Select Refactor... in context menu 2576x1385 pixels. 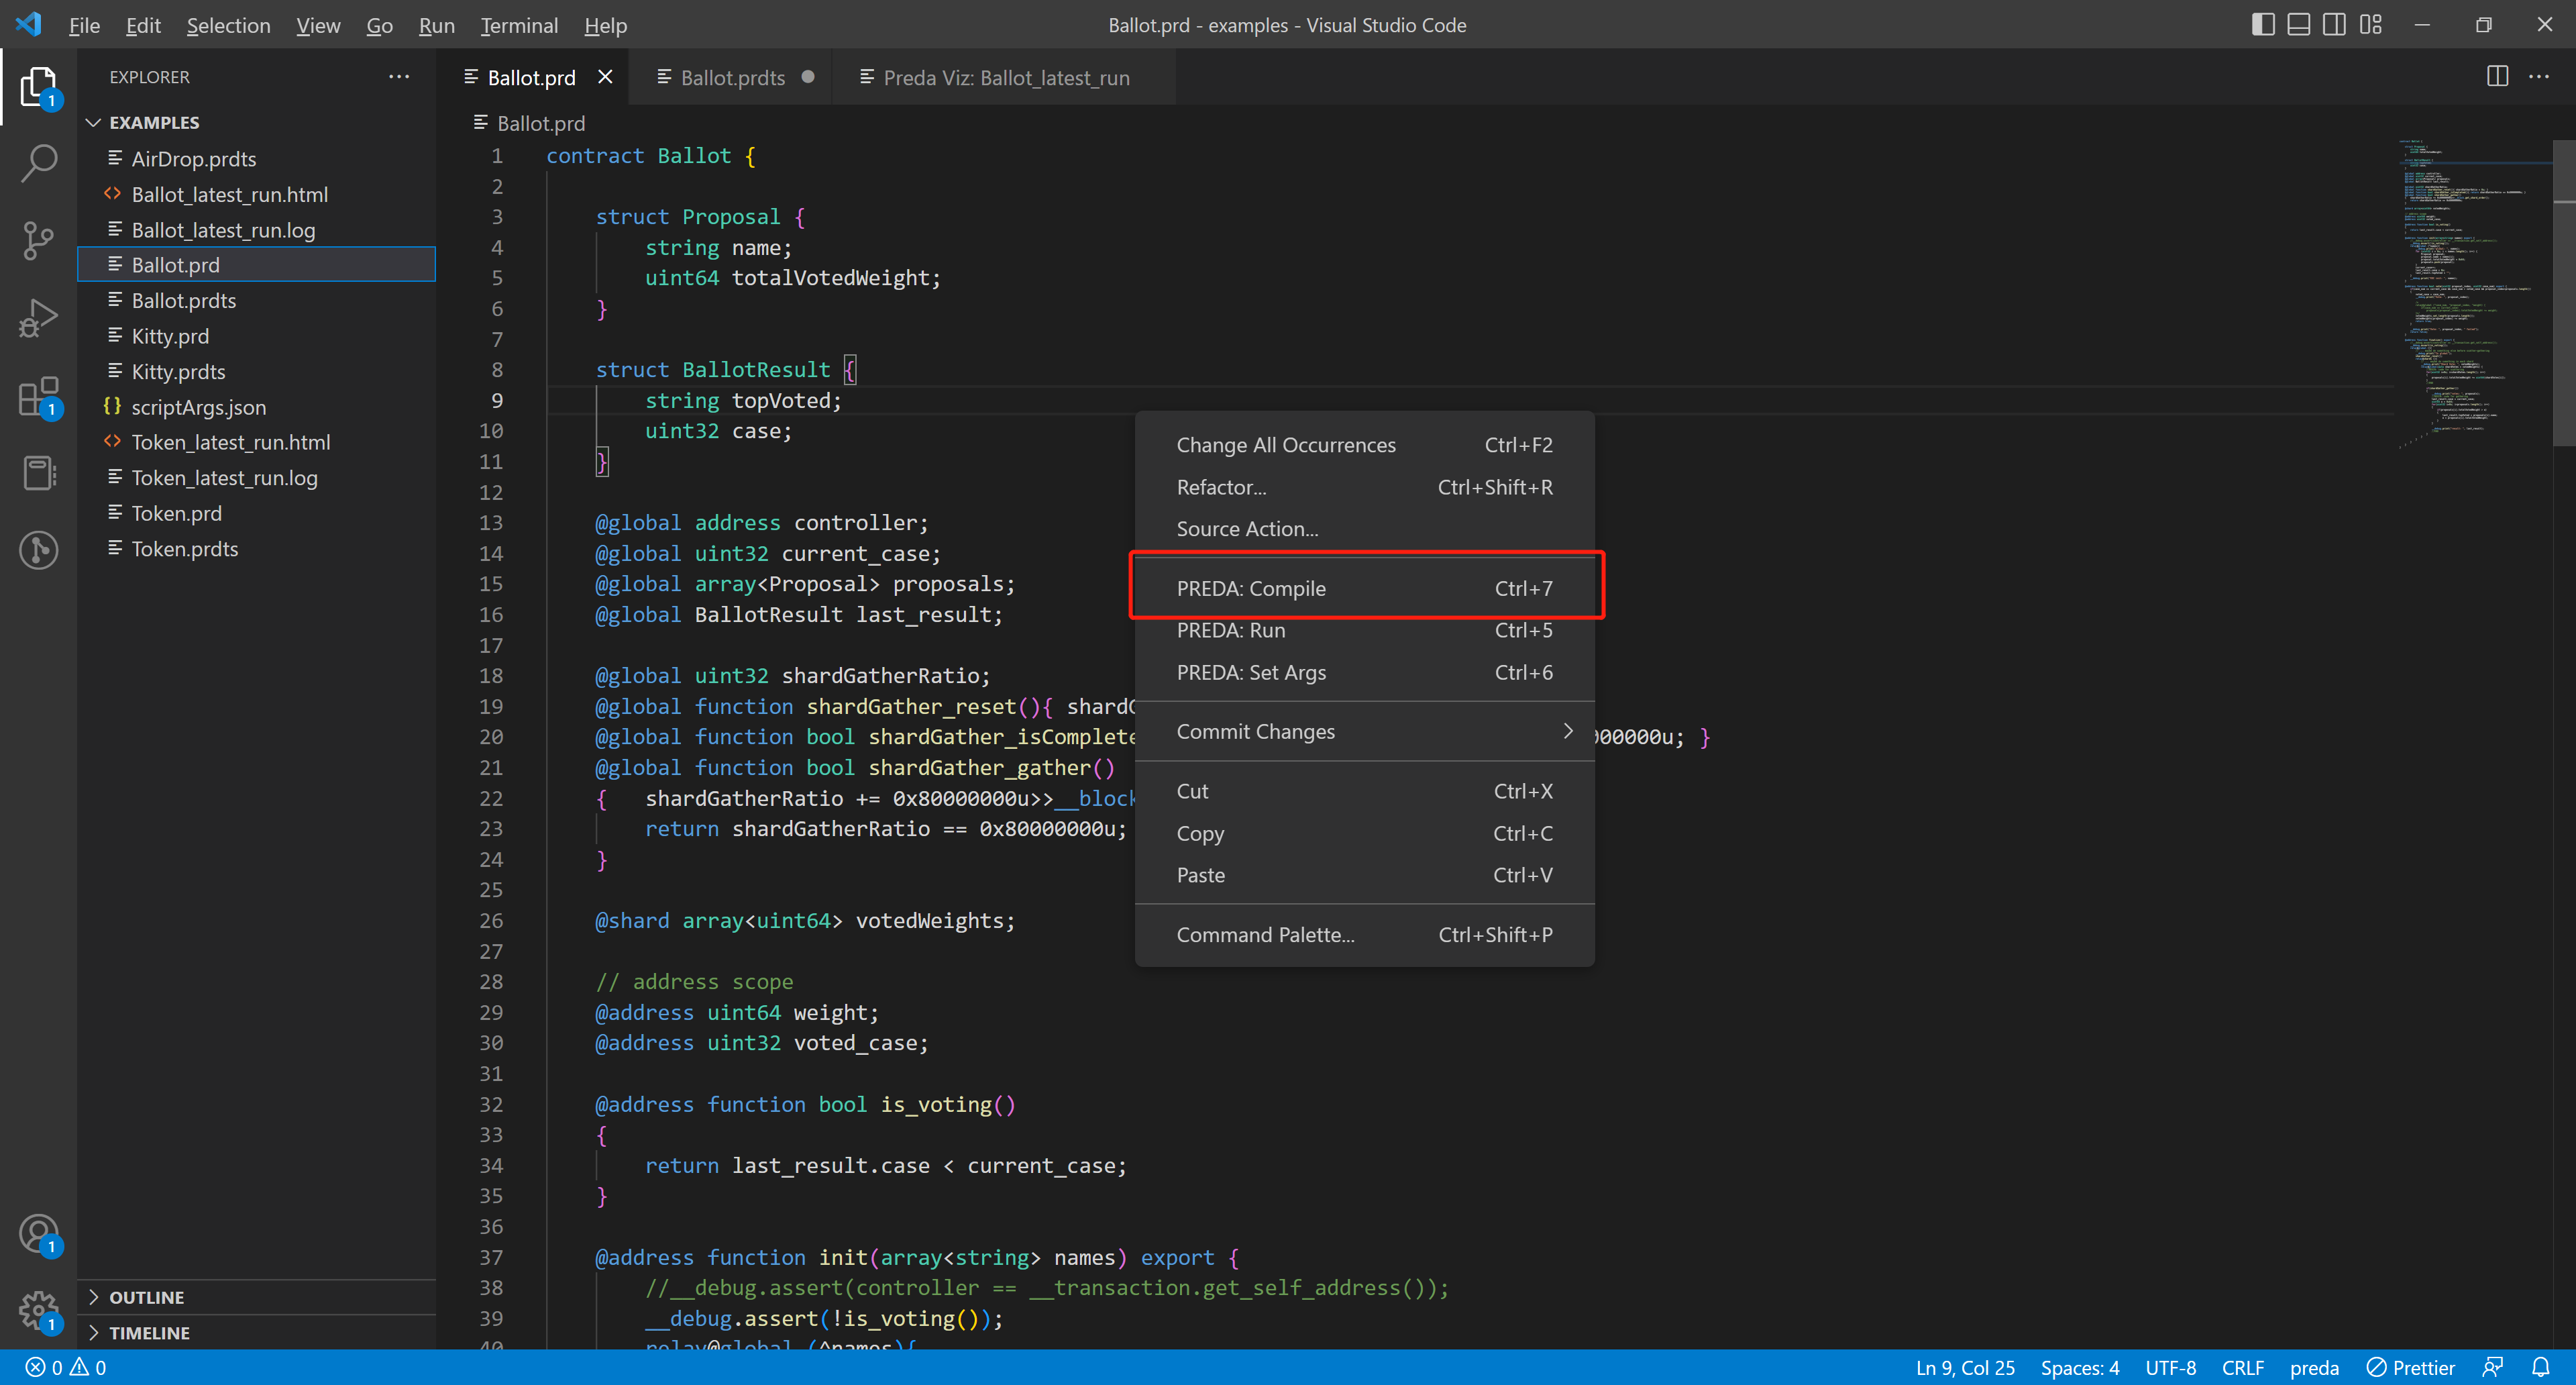pyautogui.click(x=1365, y=487)
